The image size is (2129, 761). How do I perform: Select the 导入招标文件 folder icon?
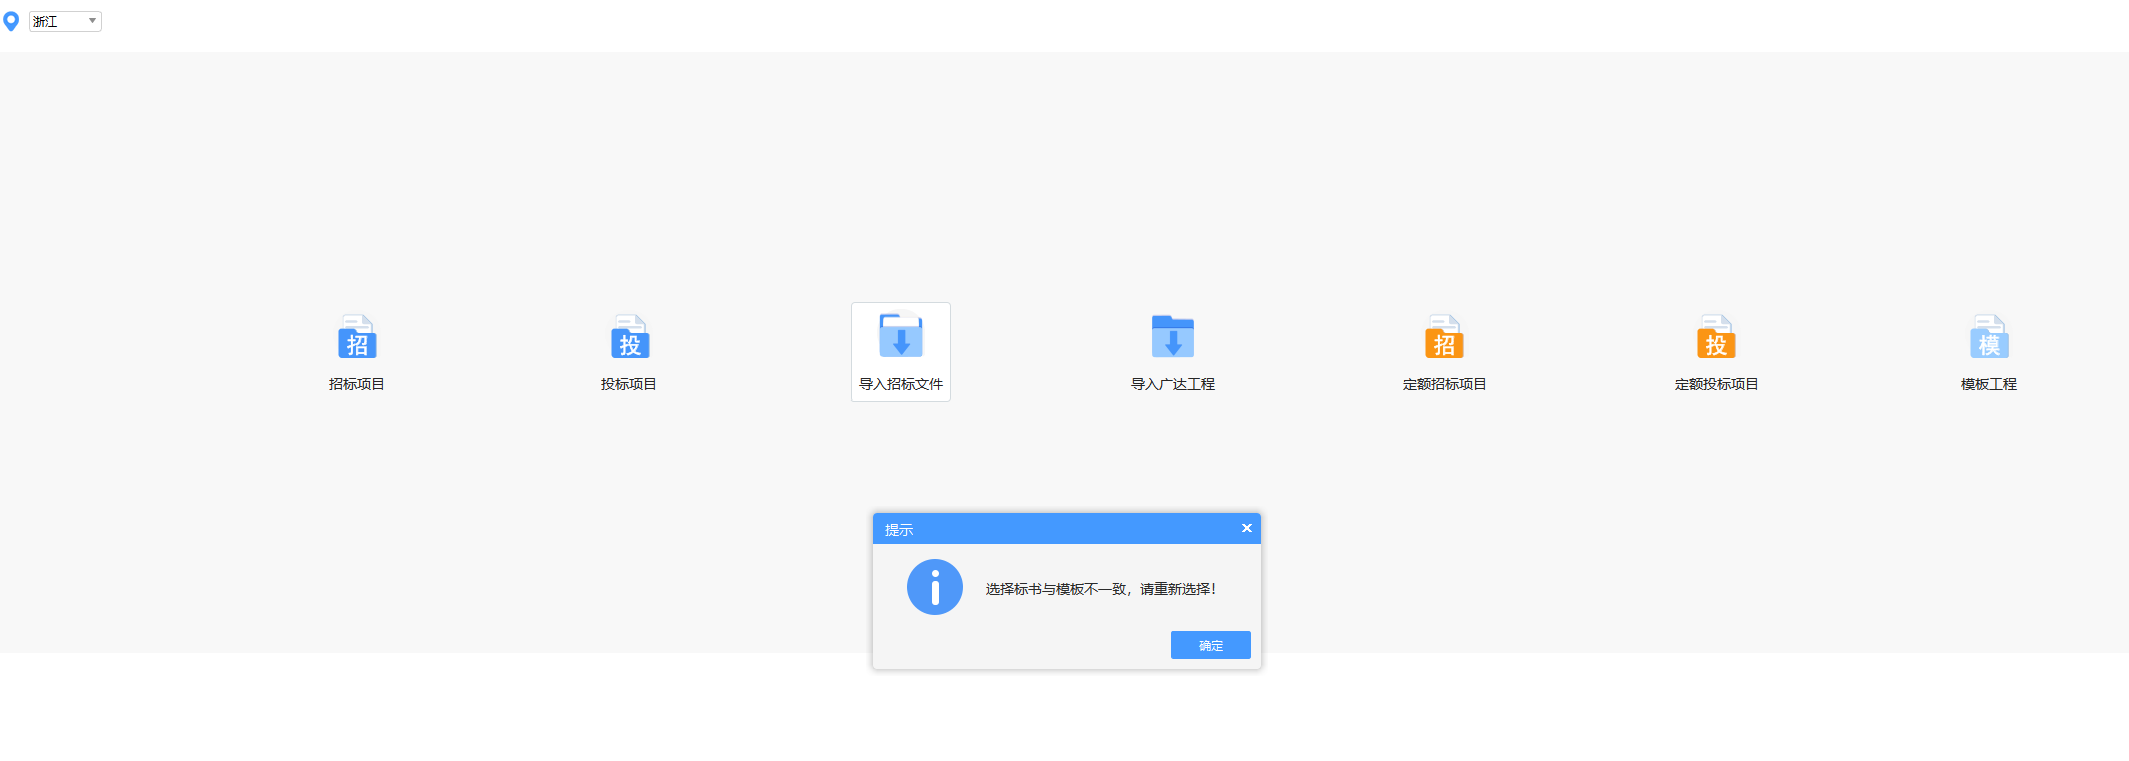901,336
